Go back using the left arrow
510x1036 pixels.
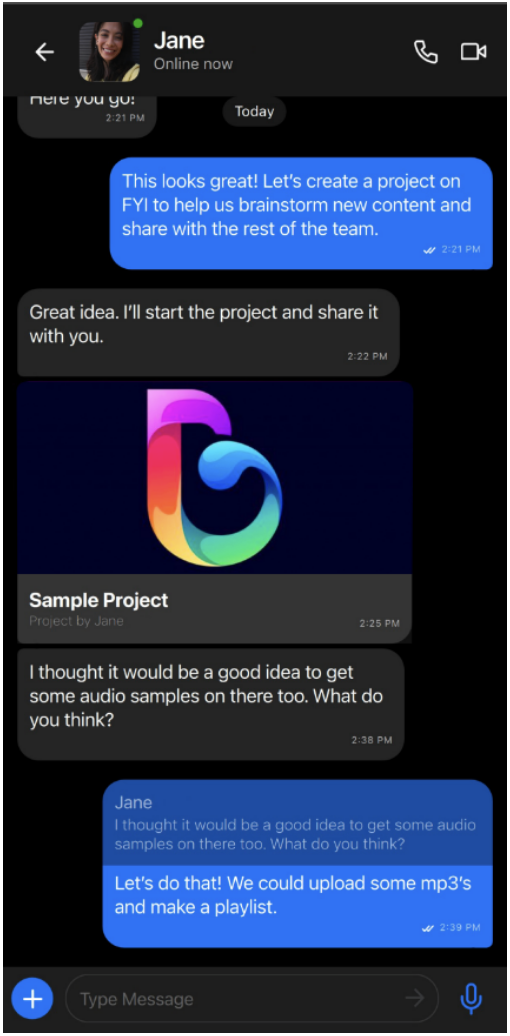pyautogui.click(x=44, y=52)
